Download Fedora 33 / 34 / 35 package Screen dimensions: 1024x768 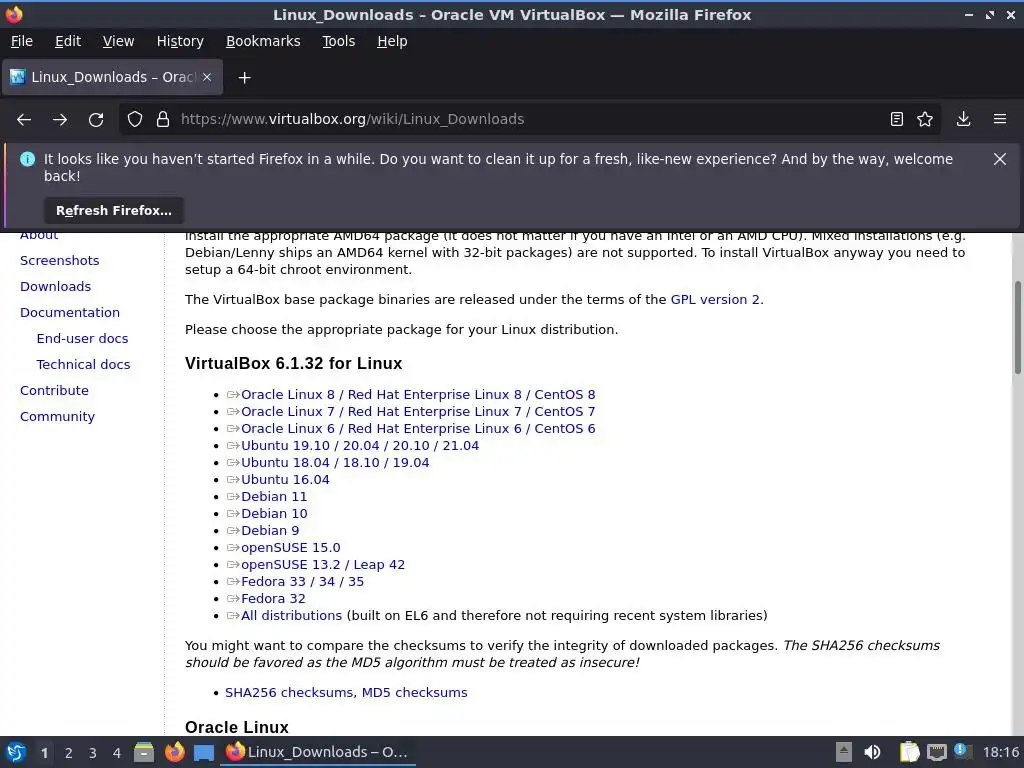[302, 581]
